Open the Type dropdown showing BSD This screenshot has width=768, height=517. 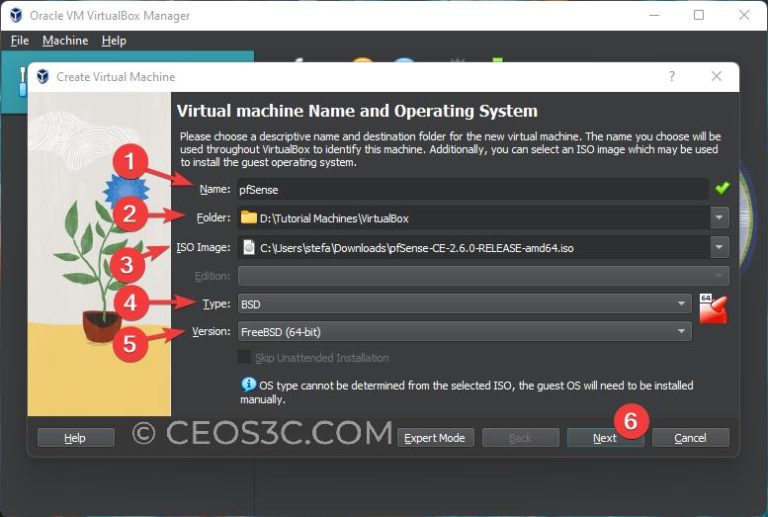point(464,304)
